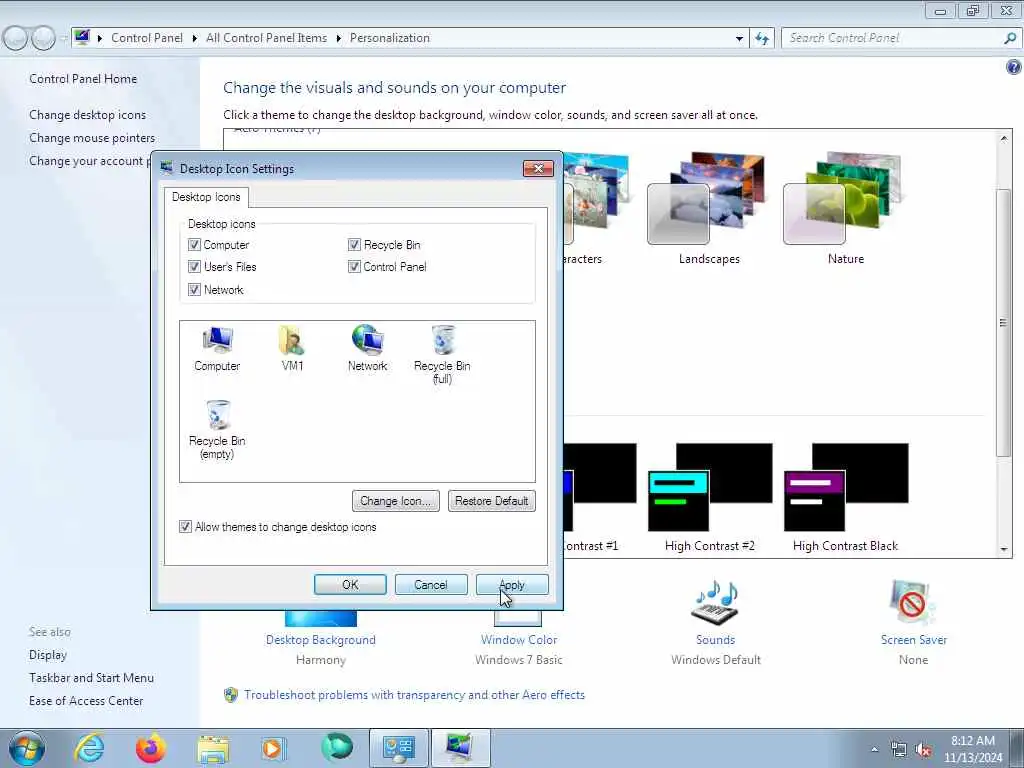Open the Change mouse pointers link
The width and height of the screenshot is (1024, 768).
(92, 138)
